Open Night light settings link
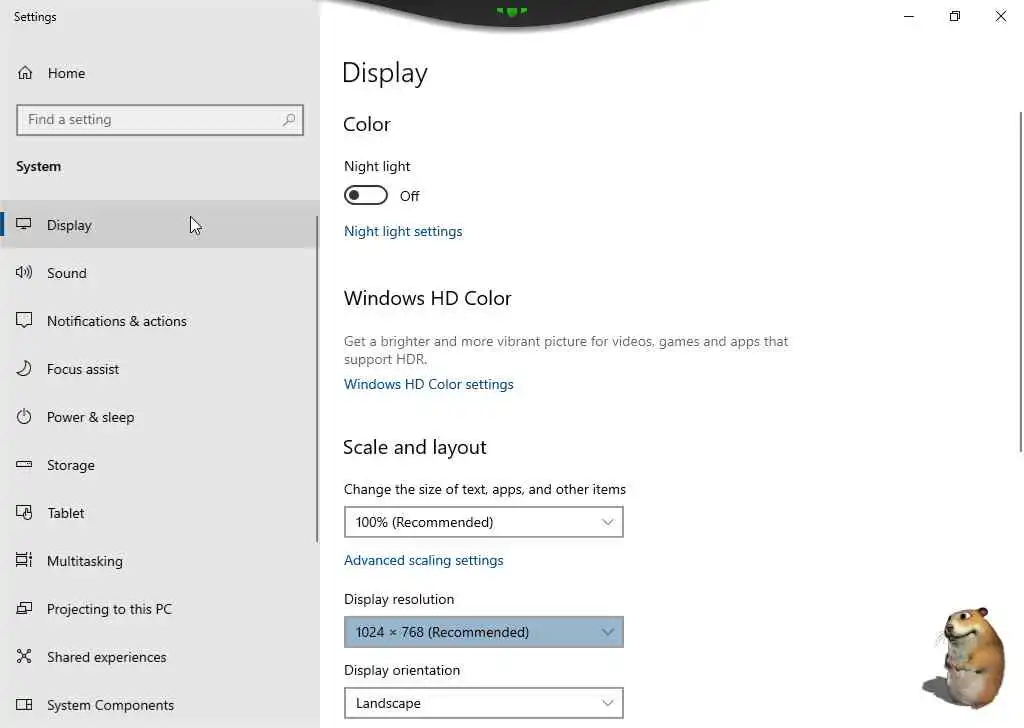Viewport: 1024px width, 728px height. [403, 231]
